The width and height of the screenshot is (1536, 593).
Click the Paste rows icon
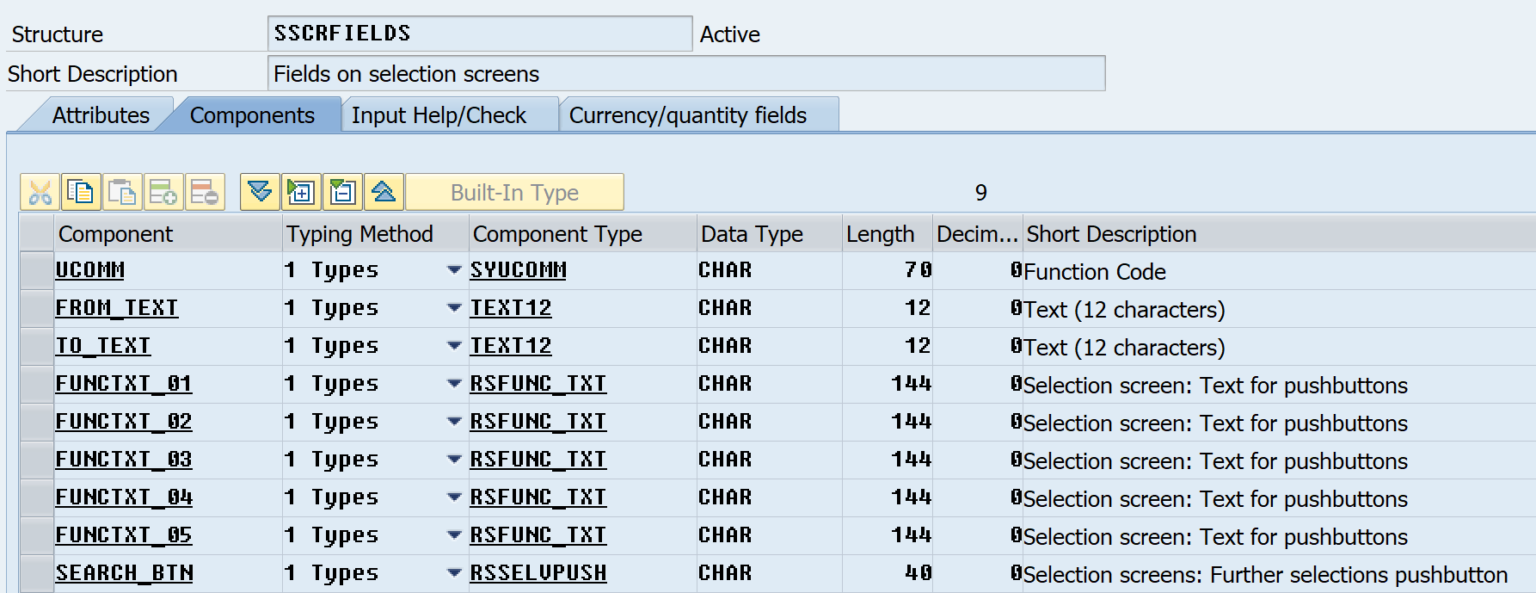(122, 191)
